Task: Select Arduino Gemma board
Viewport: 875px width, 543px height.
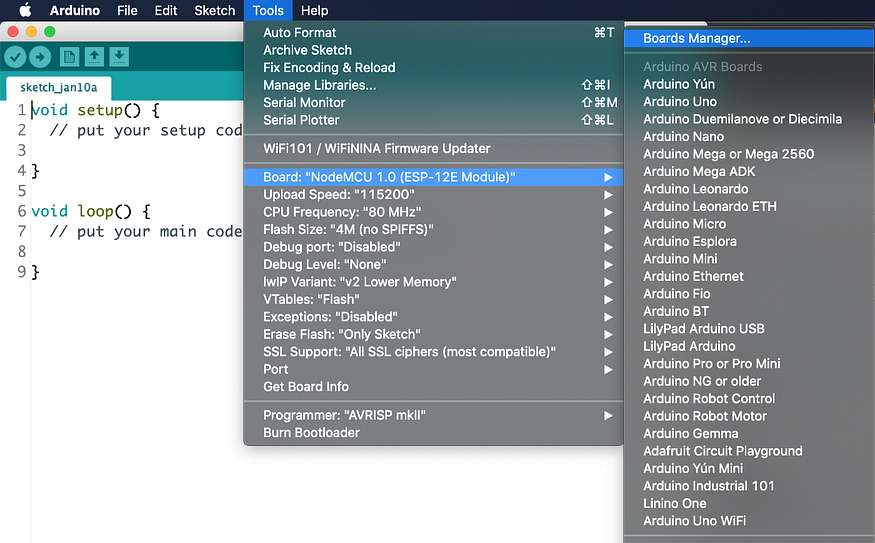Action: (x=749, y=434)
